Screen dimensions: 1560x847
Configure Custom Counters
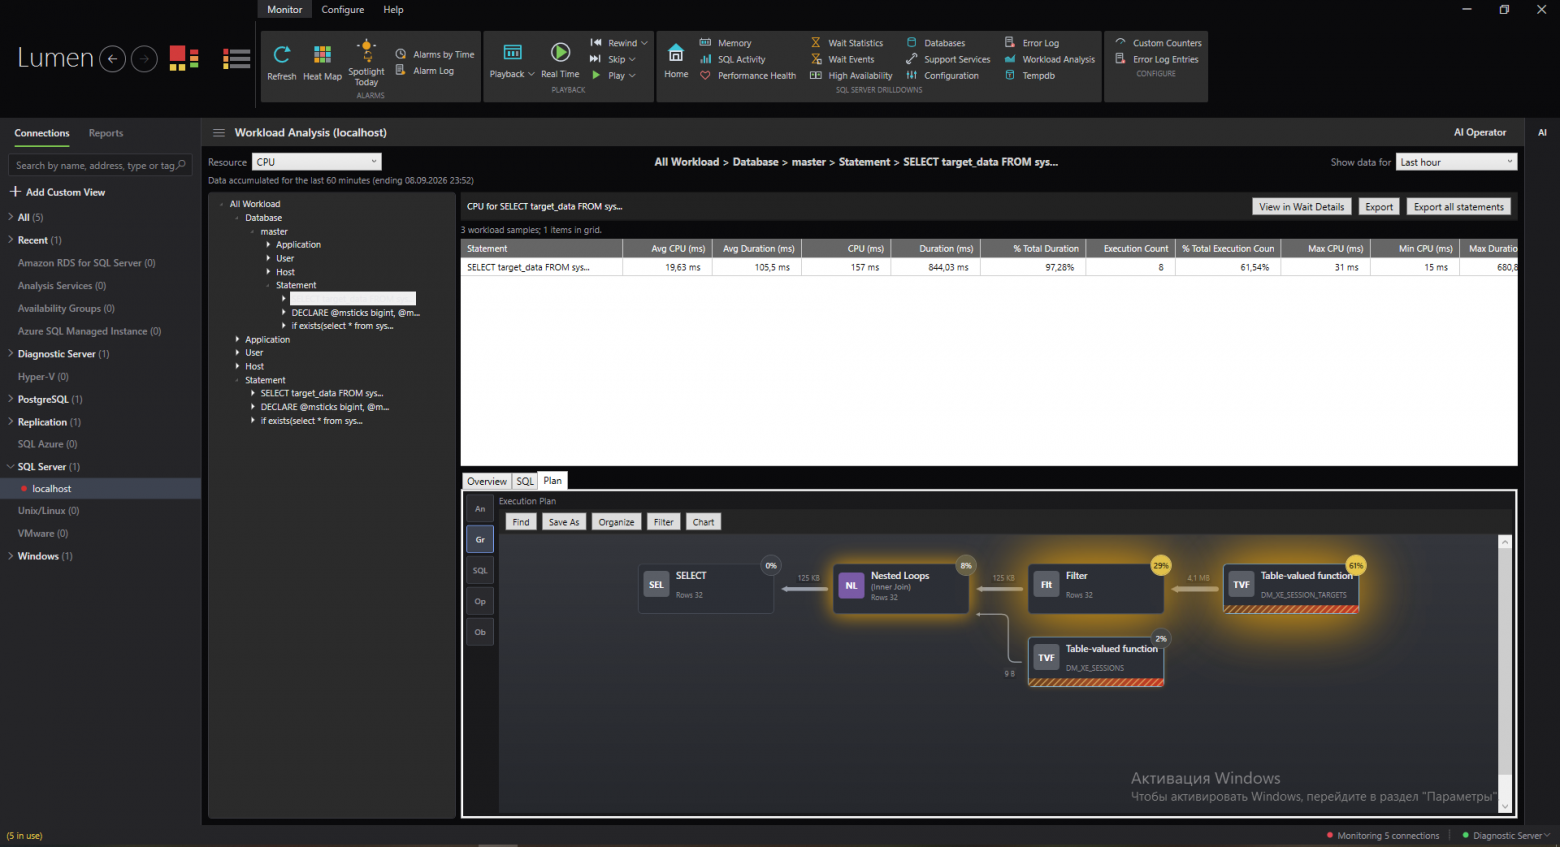point(1159,43)
